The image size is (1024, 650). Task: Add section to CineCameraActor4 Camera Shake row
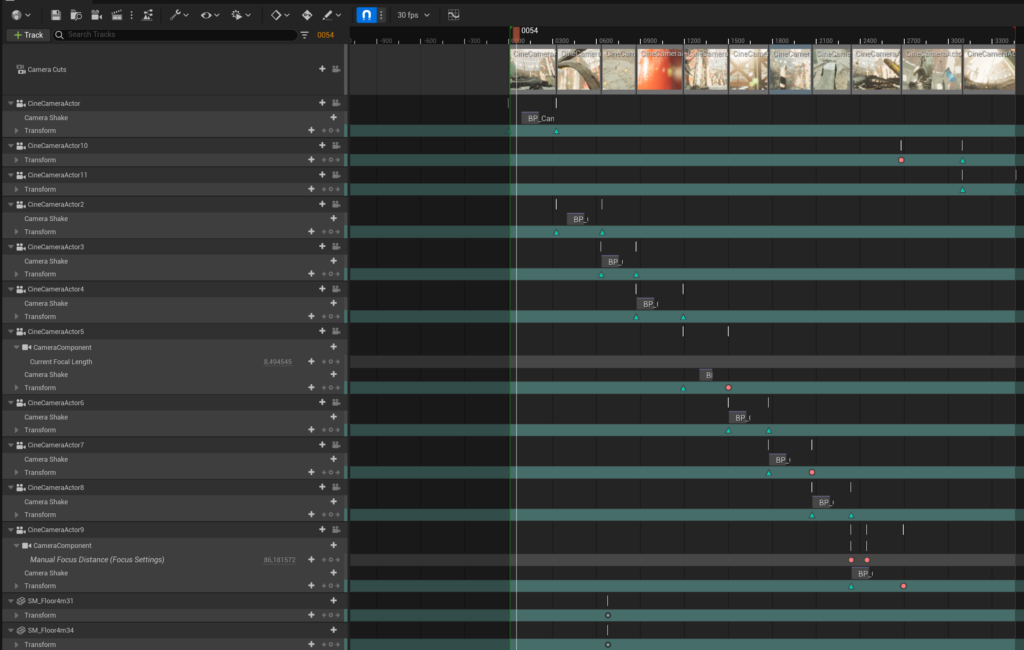click(x=334, y=303)
